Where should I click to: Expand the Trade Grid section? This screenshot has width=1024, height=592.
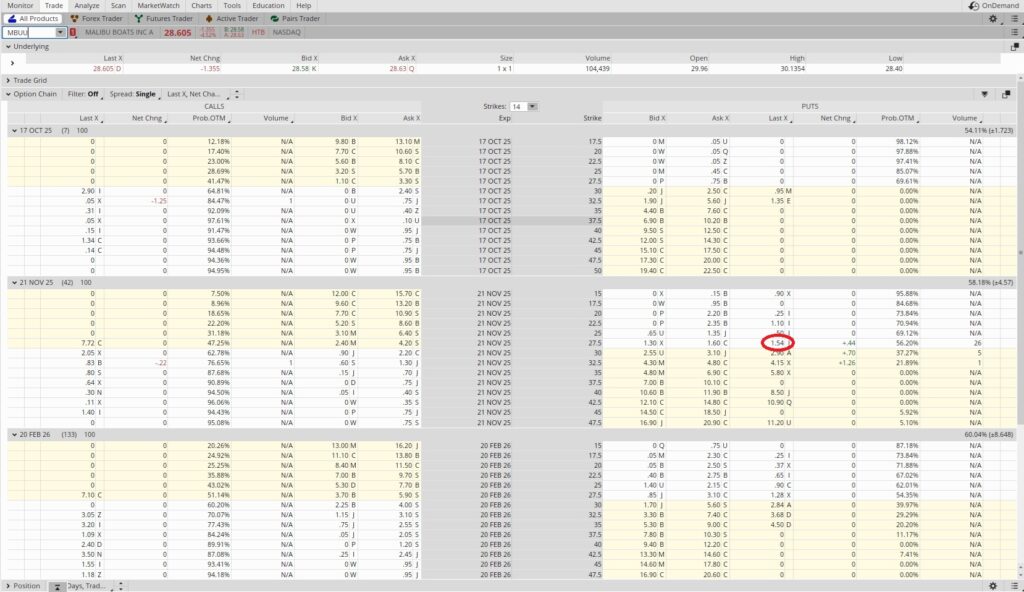tap(8, 80)
